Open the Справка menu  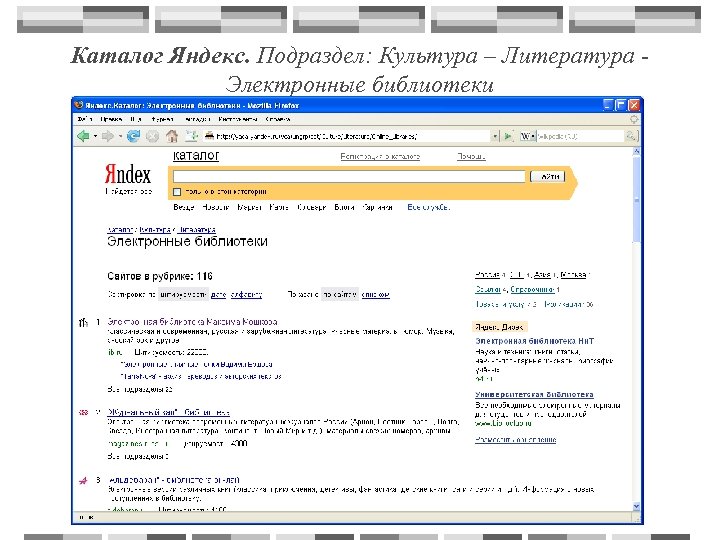click(x=278, y=119)
